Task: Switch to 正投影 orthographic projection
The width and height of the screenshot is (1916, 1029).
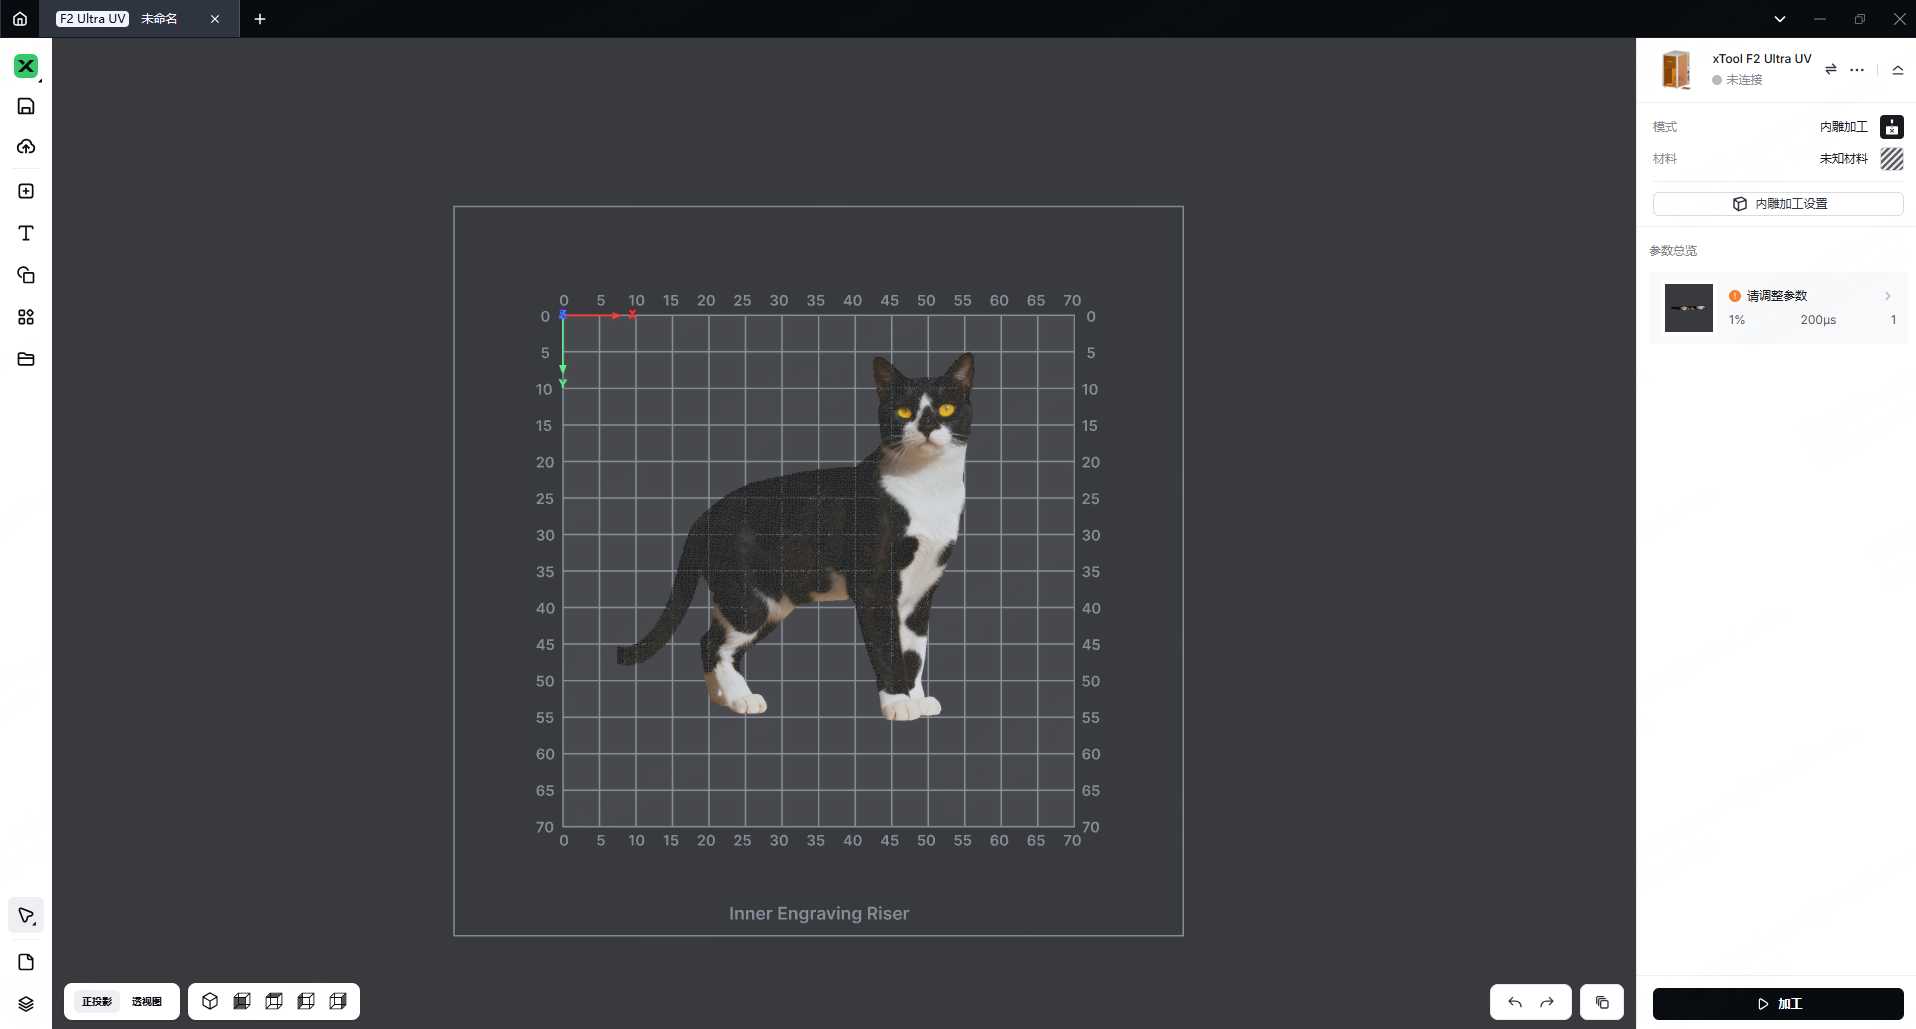Action: (x=97, y=1001)
